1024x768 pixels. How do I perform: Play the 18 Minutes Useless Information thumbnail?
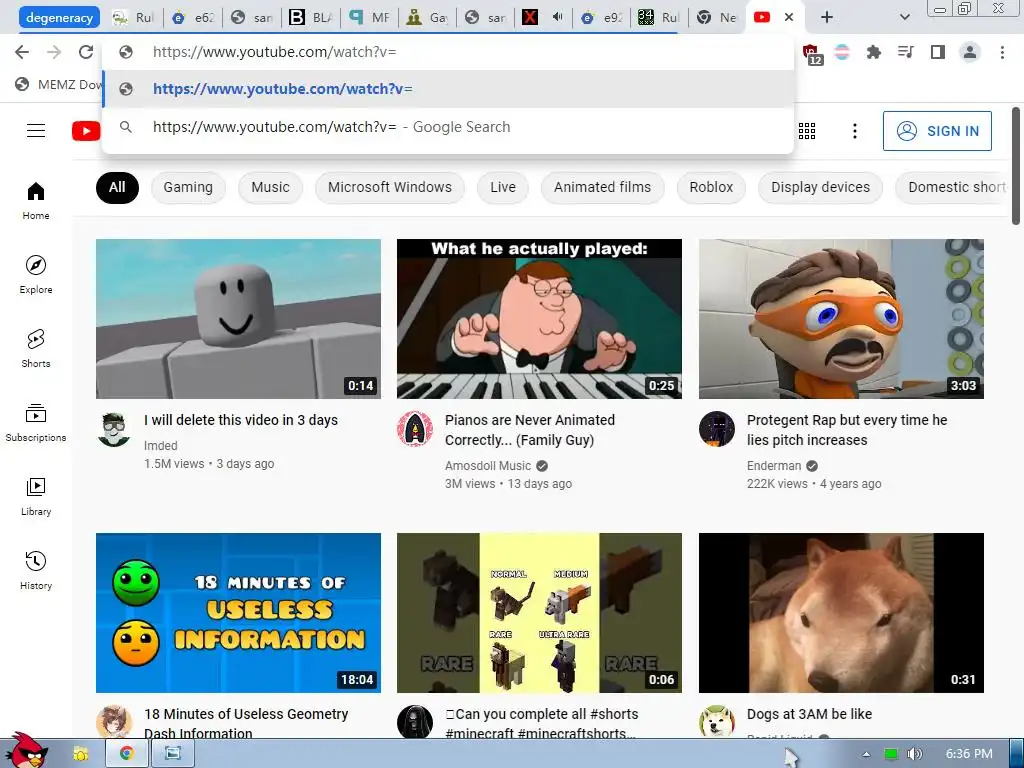pyautogui.click(x=238, y=613)
